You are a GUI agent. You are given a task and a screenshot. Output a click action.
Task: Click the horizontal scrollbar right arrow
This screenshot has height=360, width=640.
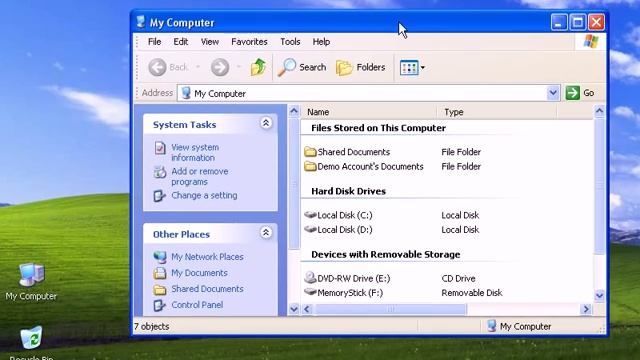coord(586,309)
